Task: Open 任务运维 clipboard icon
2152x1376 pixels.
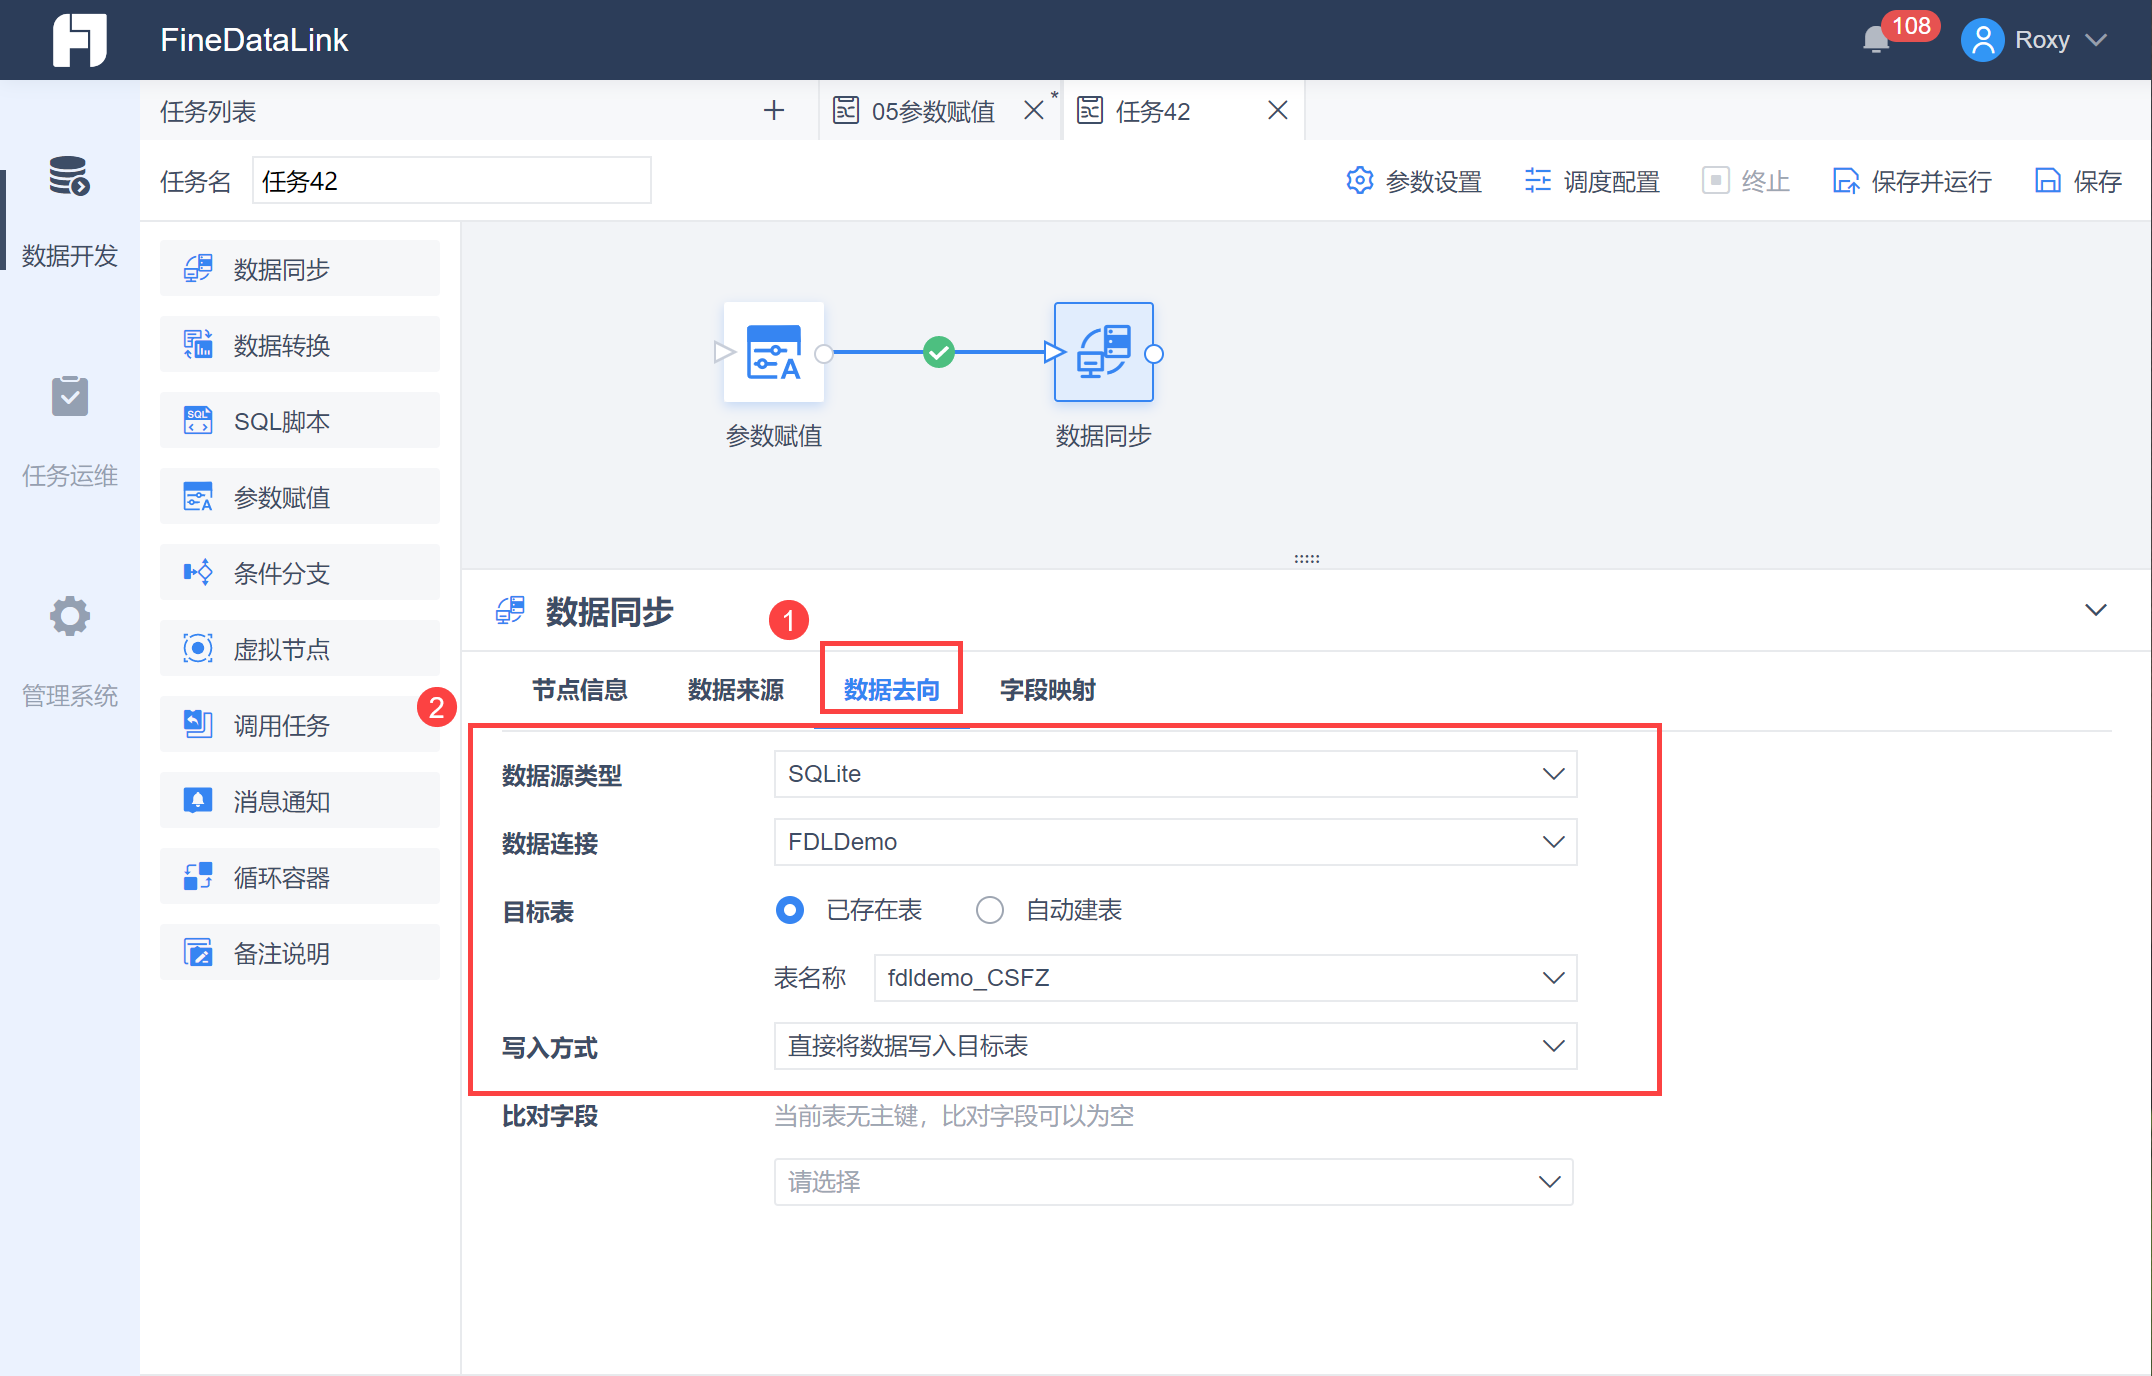Action: click(x=69, y=397)
